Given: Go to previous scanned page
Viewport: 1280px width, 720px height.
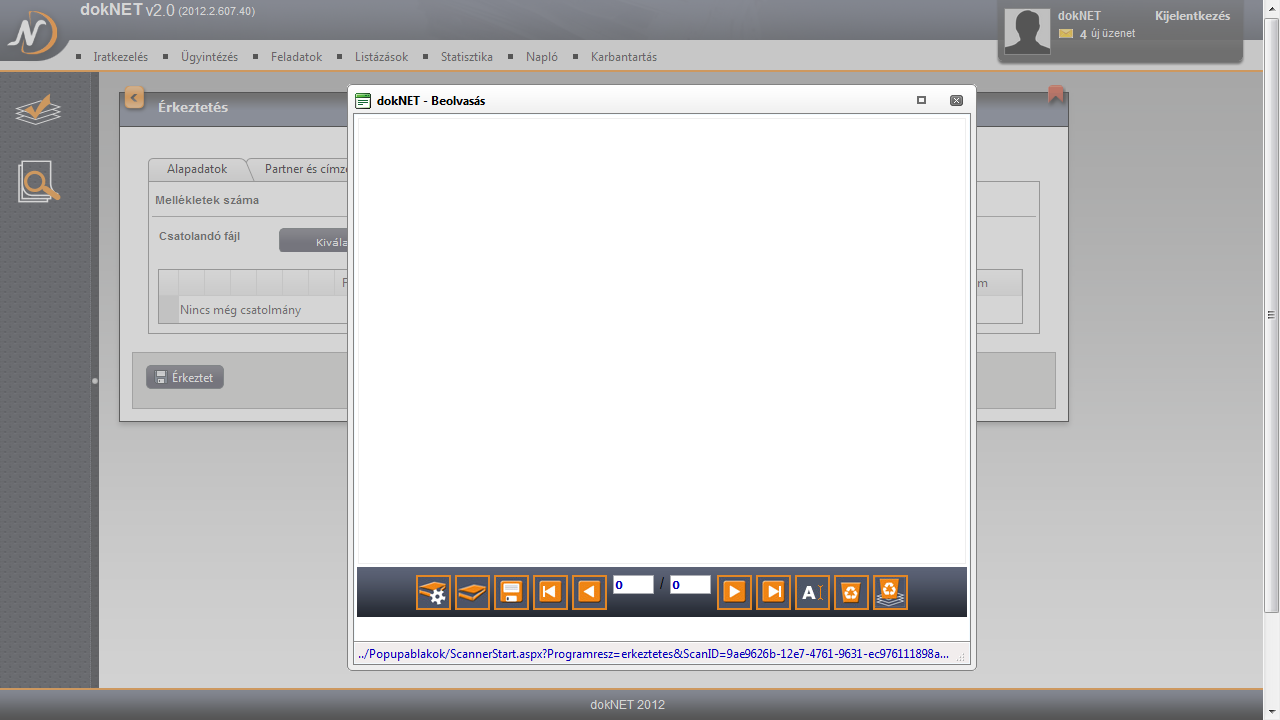Looking at the screenshot, I should [x=589, y=592].
